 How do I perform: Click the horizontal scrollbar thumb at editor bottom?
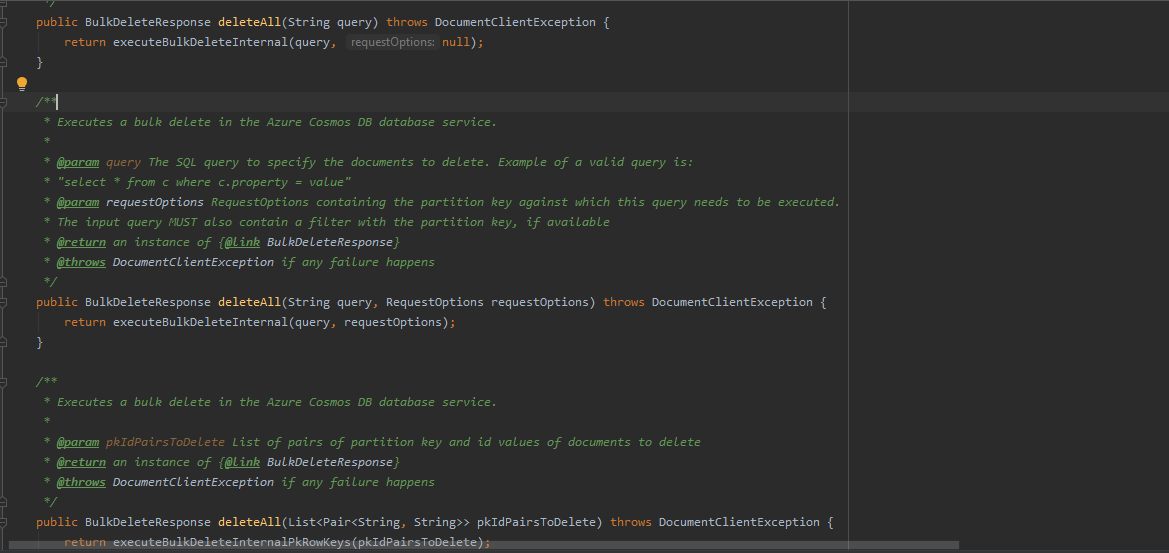click(x=484, y=546)
